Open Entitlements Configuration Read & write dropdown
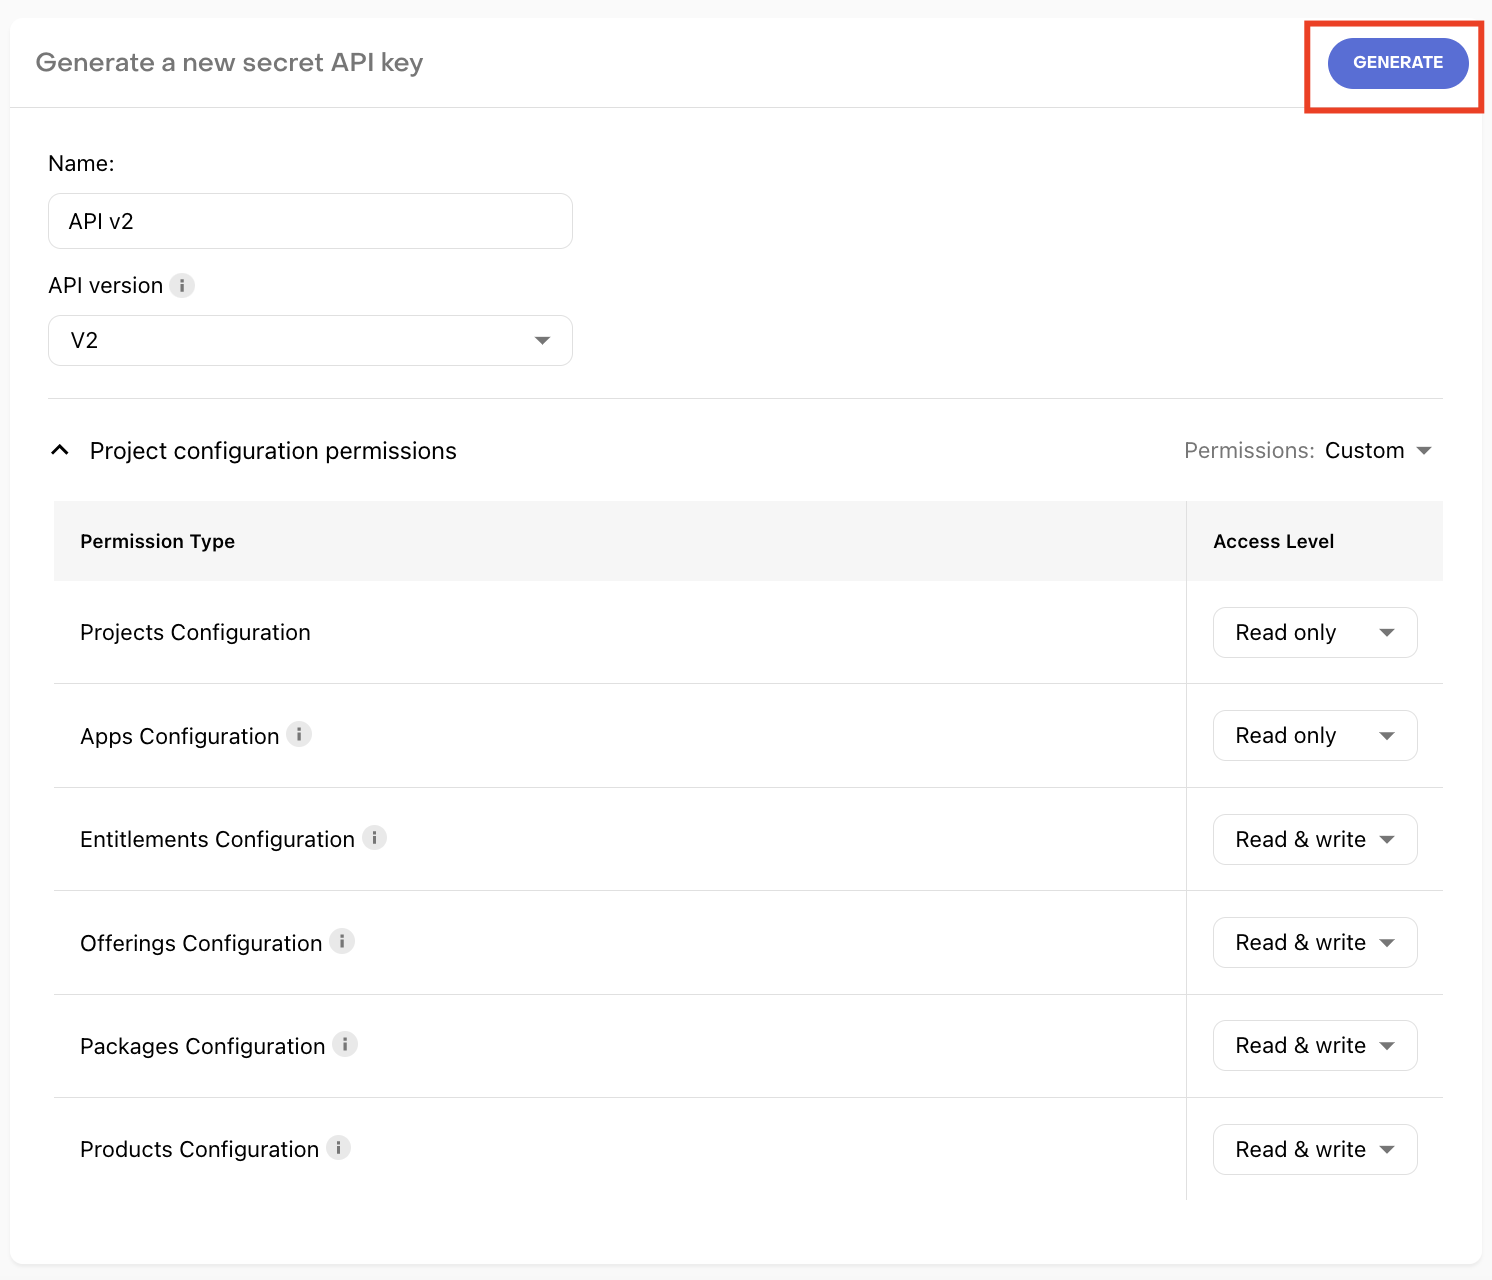Screen dimensions: 1492x1280 click(x=1315, y=839)
